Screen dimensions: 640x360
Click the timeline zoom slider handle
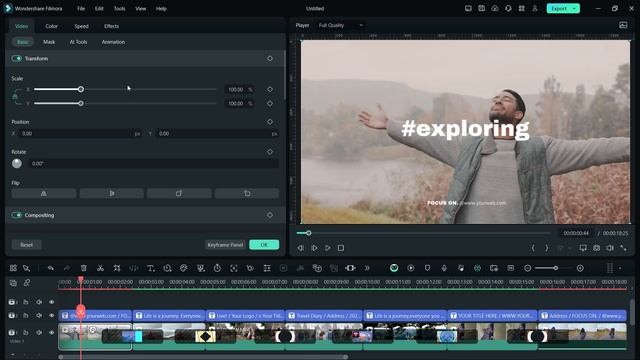[556, 268]
